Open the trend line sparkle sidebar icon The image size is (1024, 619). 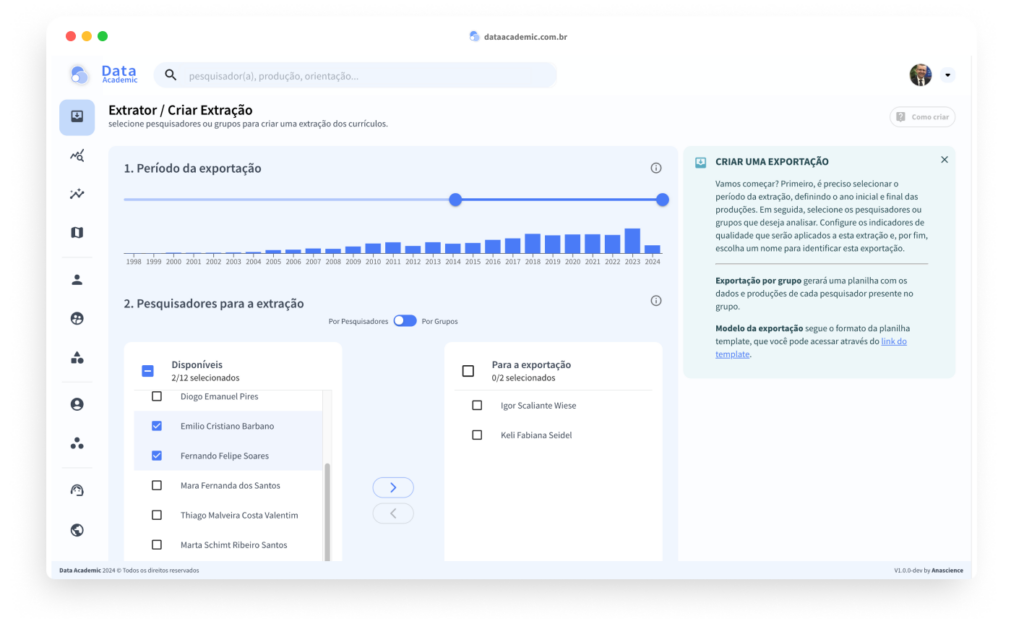(x=77, y=194)
